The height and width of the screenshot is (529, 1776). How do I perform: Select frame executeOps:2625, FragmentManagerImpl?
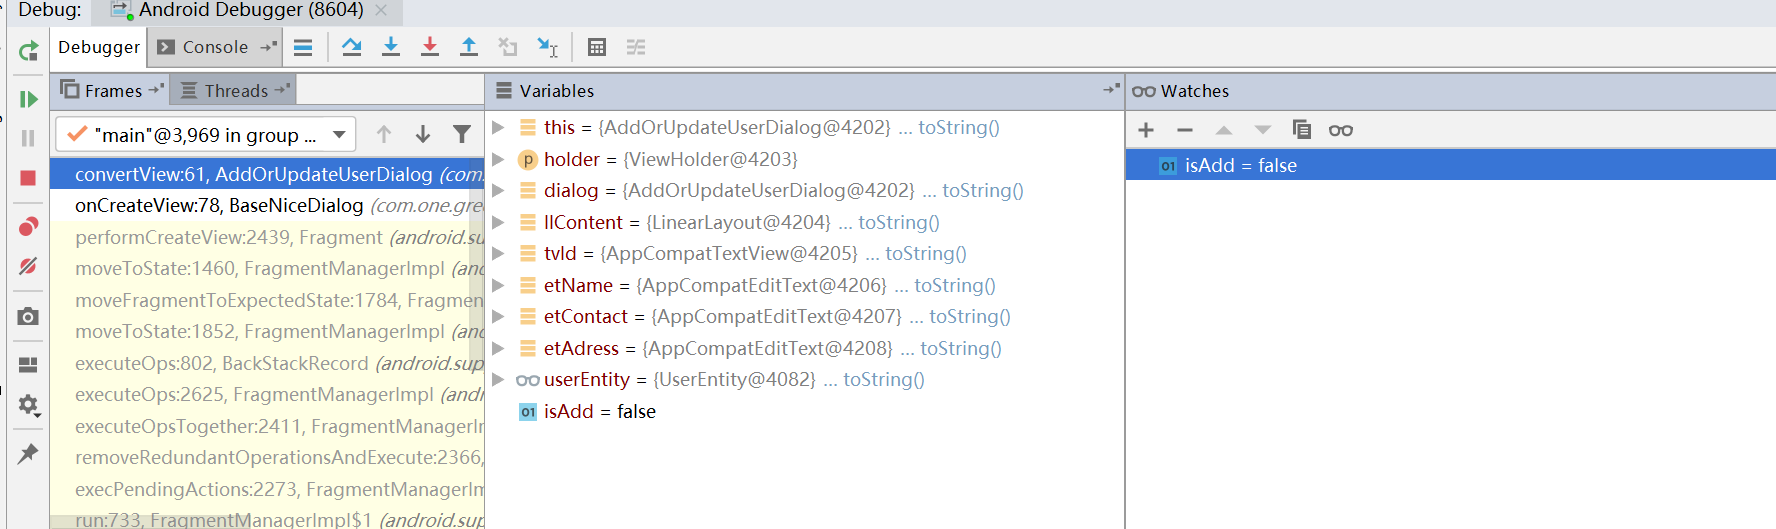(267, 394)
